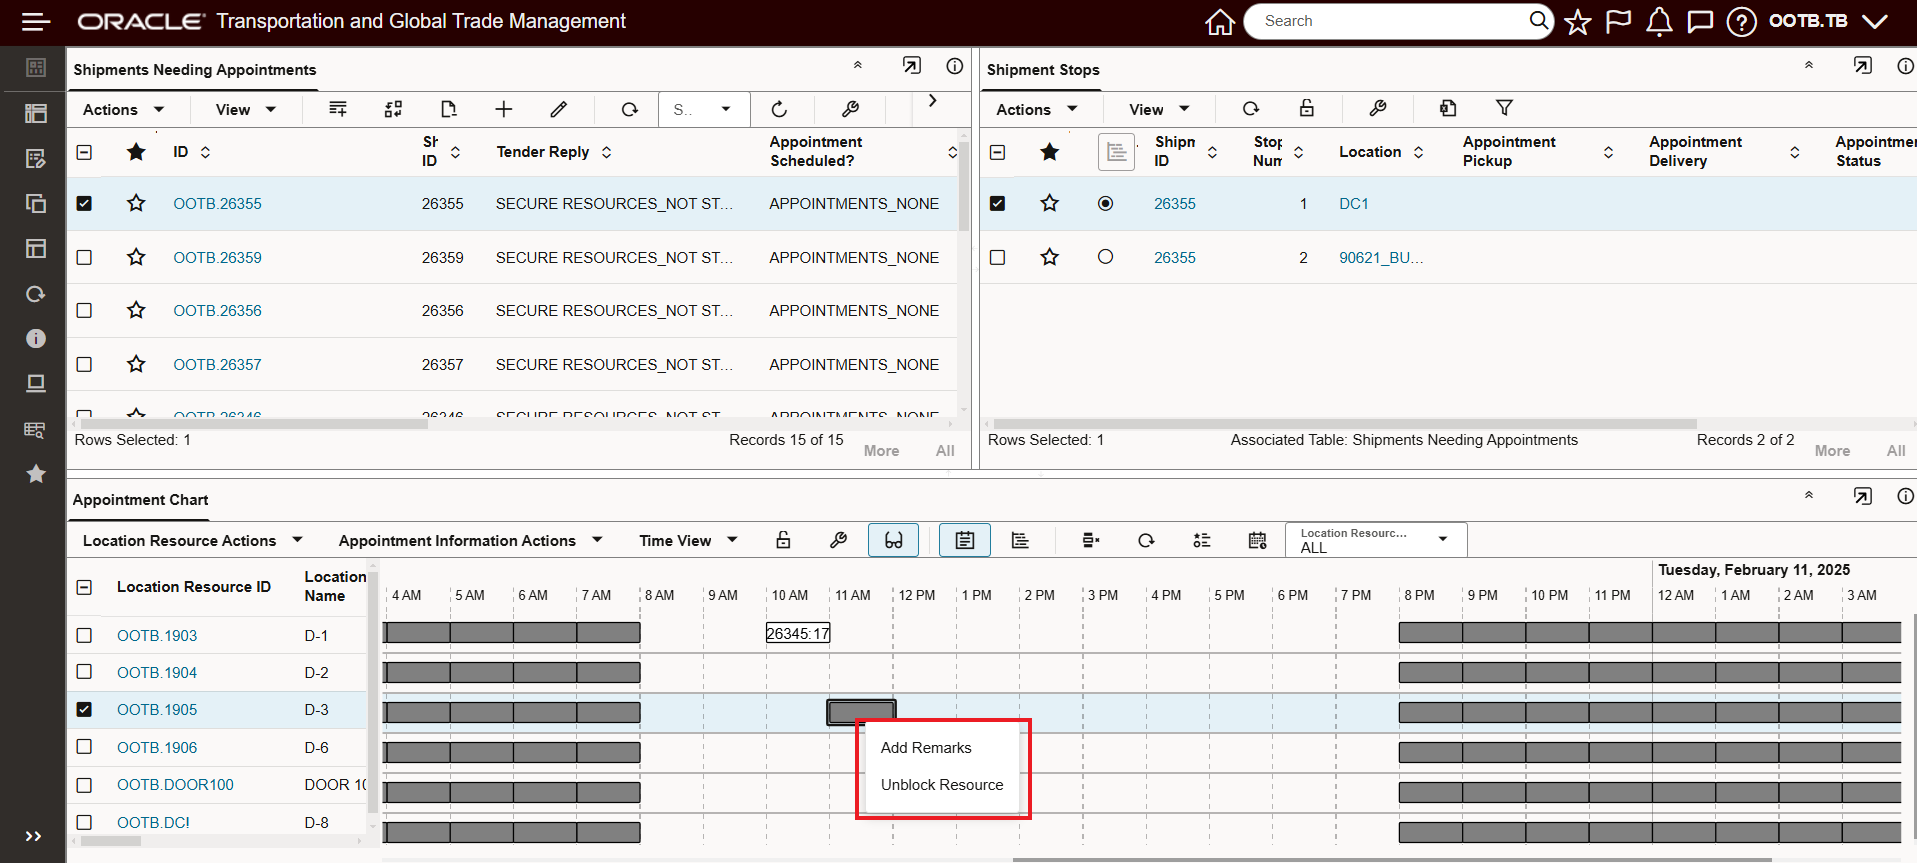Check the OOTB.26357 row checkbox
The width and height of the screenshot is (1917, 863).
click(x=84, y=364)
